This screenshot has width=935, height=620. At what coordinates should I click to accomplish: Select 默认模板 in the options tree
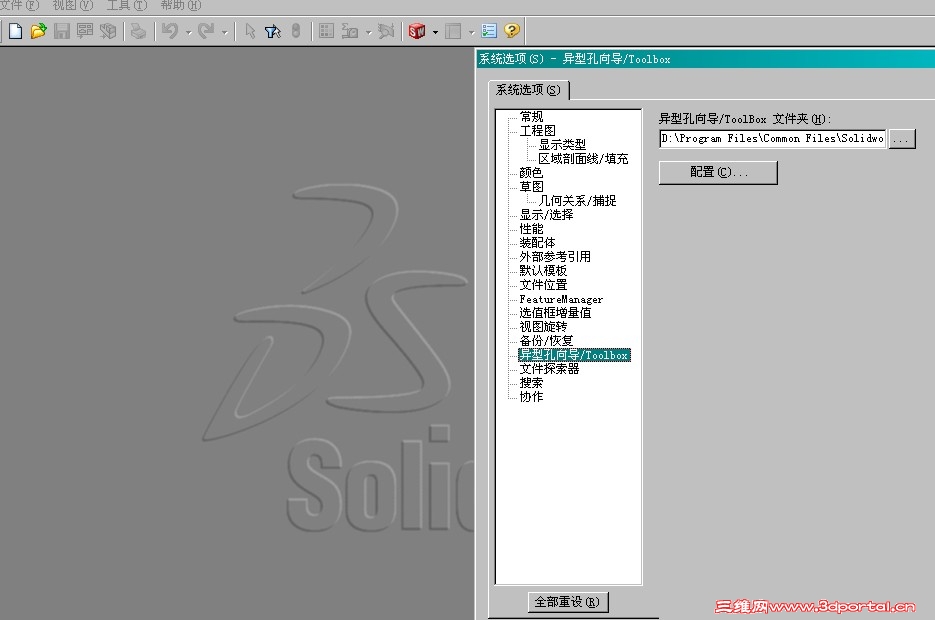coord(543,271)
